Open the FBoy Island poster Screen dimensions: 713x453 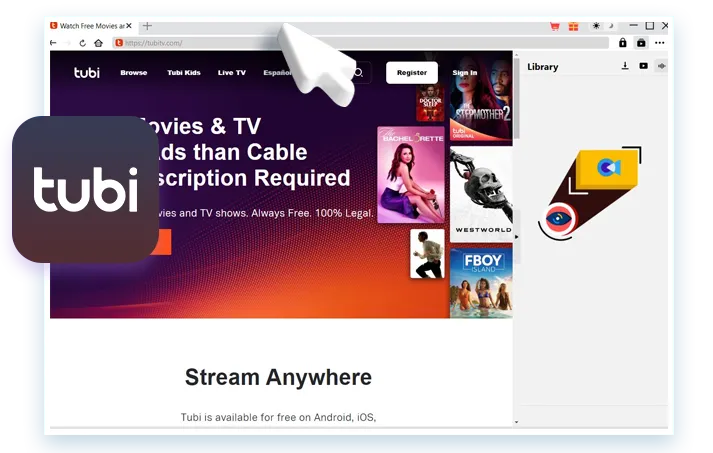click(x=481, y=282)
